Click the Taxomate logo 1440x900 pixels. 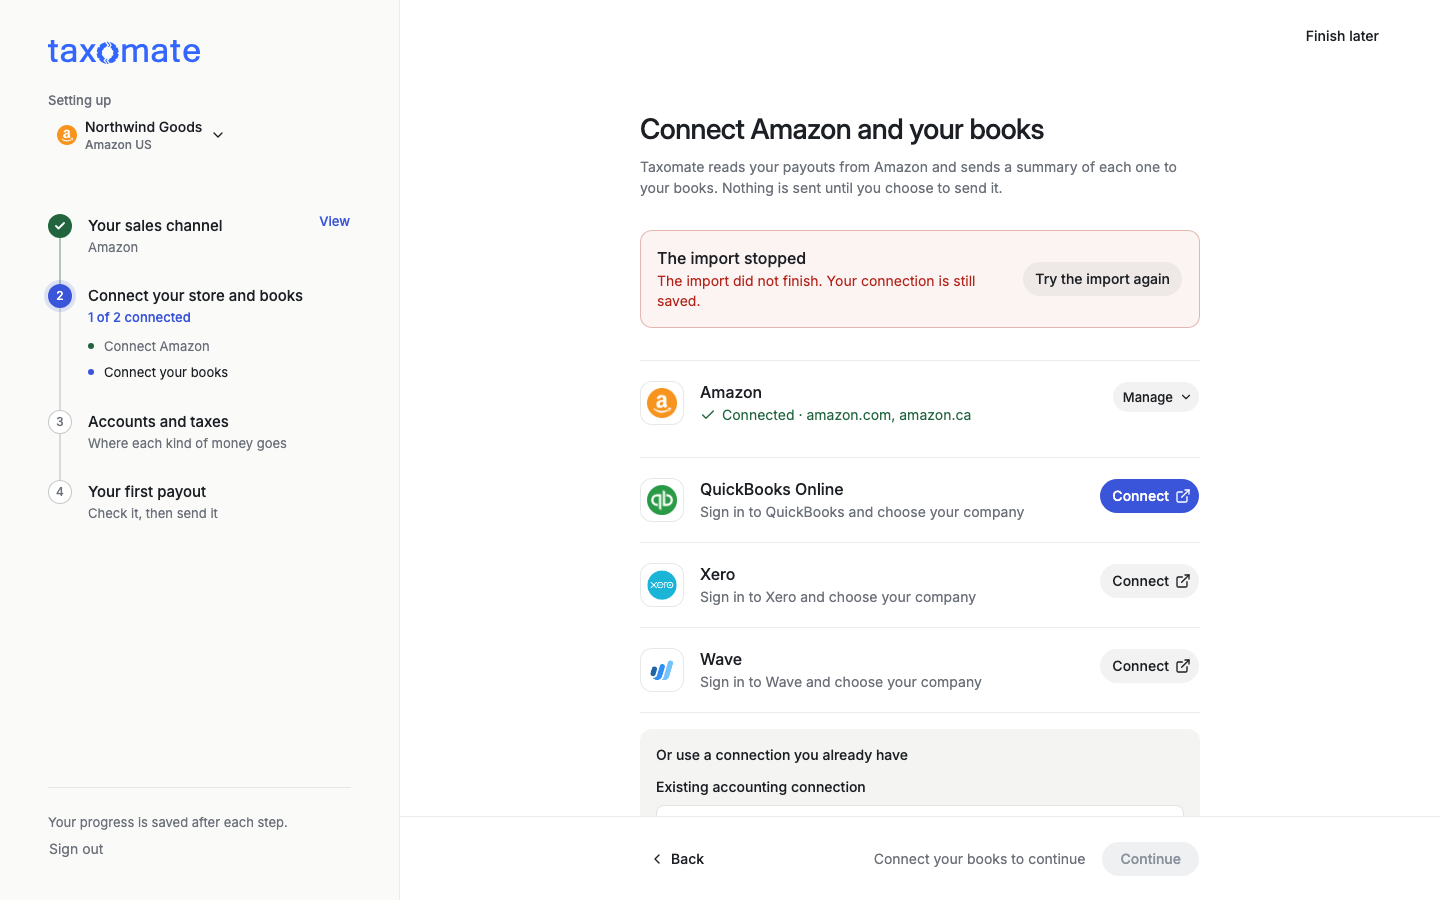124,51
